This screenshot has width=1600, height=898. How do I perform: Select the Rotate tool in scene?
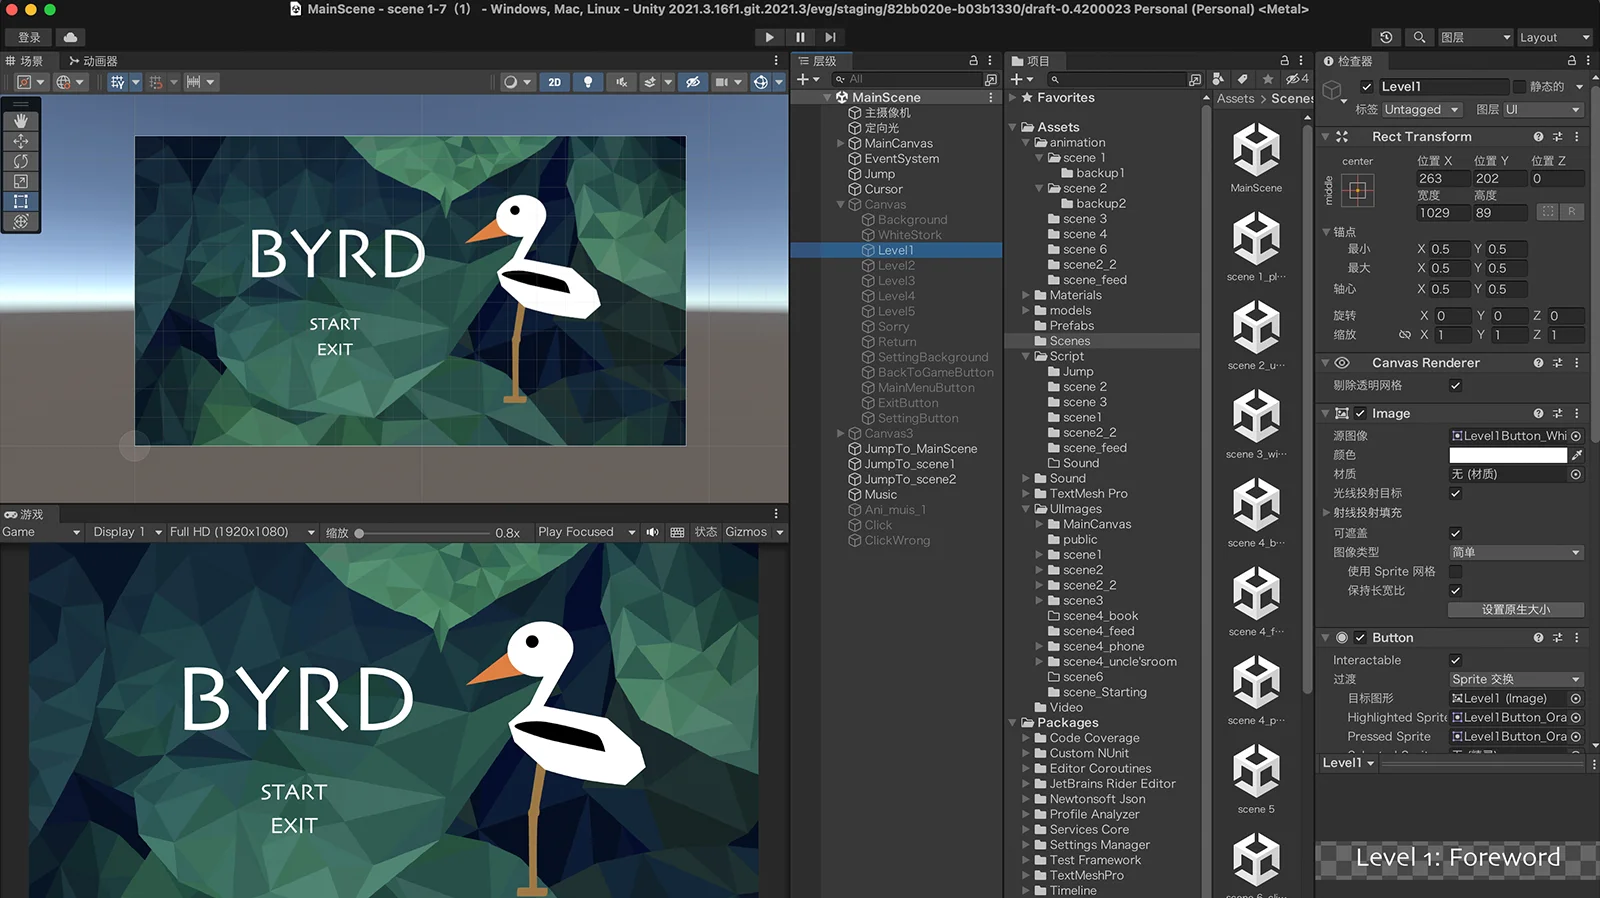[21, 161]
